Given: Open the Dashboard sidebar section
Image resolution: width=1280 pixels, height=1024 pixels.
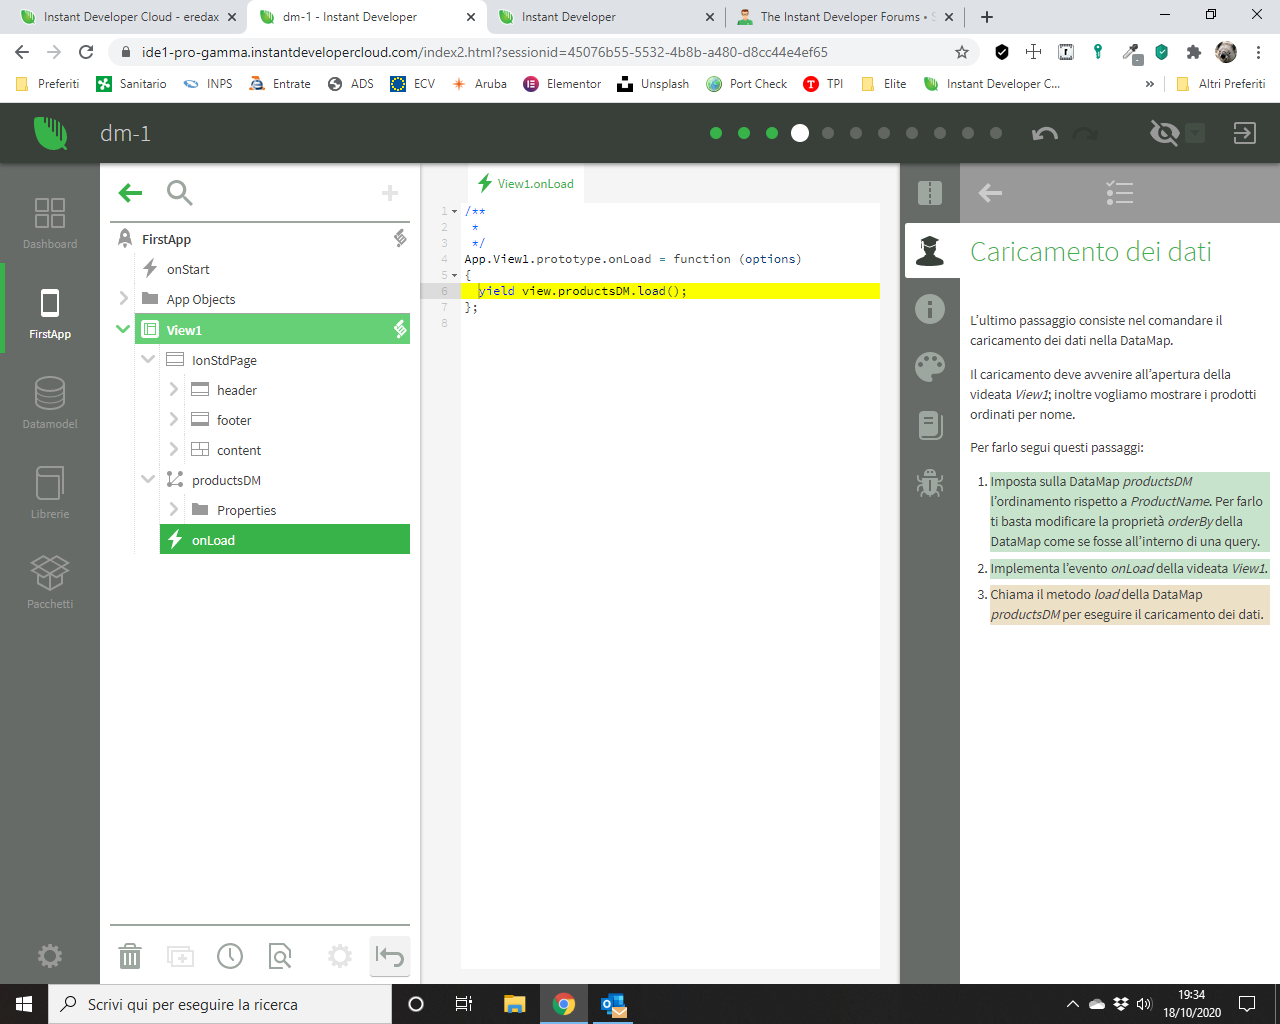Looking at the screenshot, I should point(50,223).
